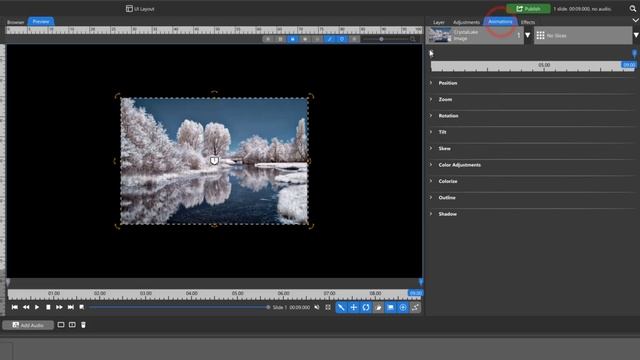
Task: Toggle the mute speaker icon beside slide time
Action: coord(317,307)
